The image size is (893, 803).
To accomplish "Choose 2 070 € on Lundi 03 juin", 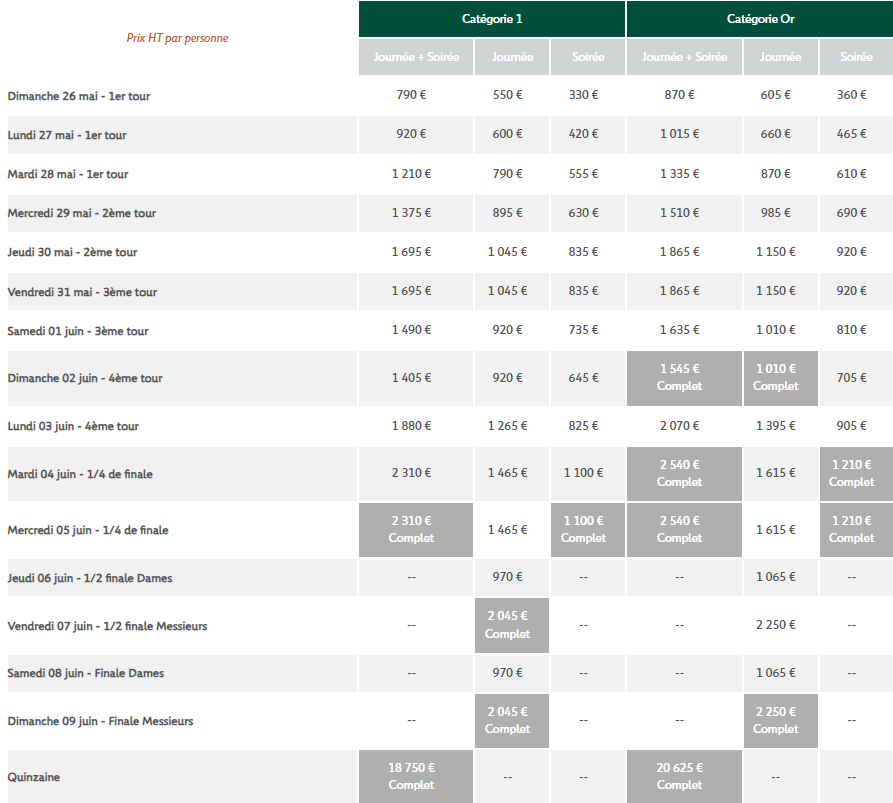I will [679, 426].
